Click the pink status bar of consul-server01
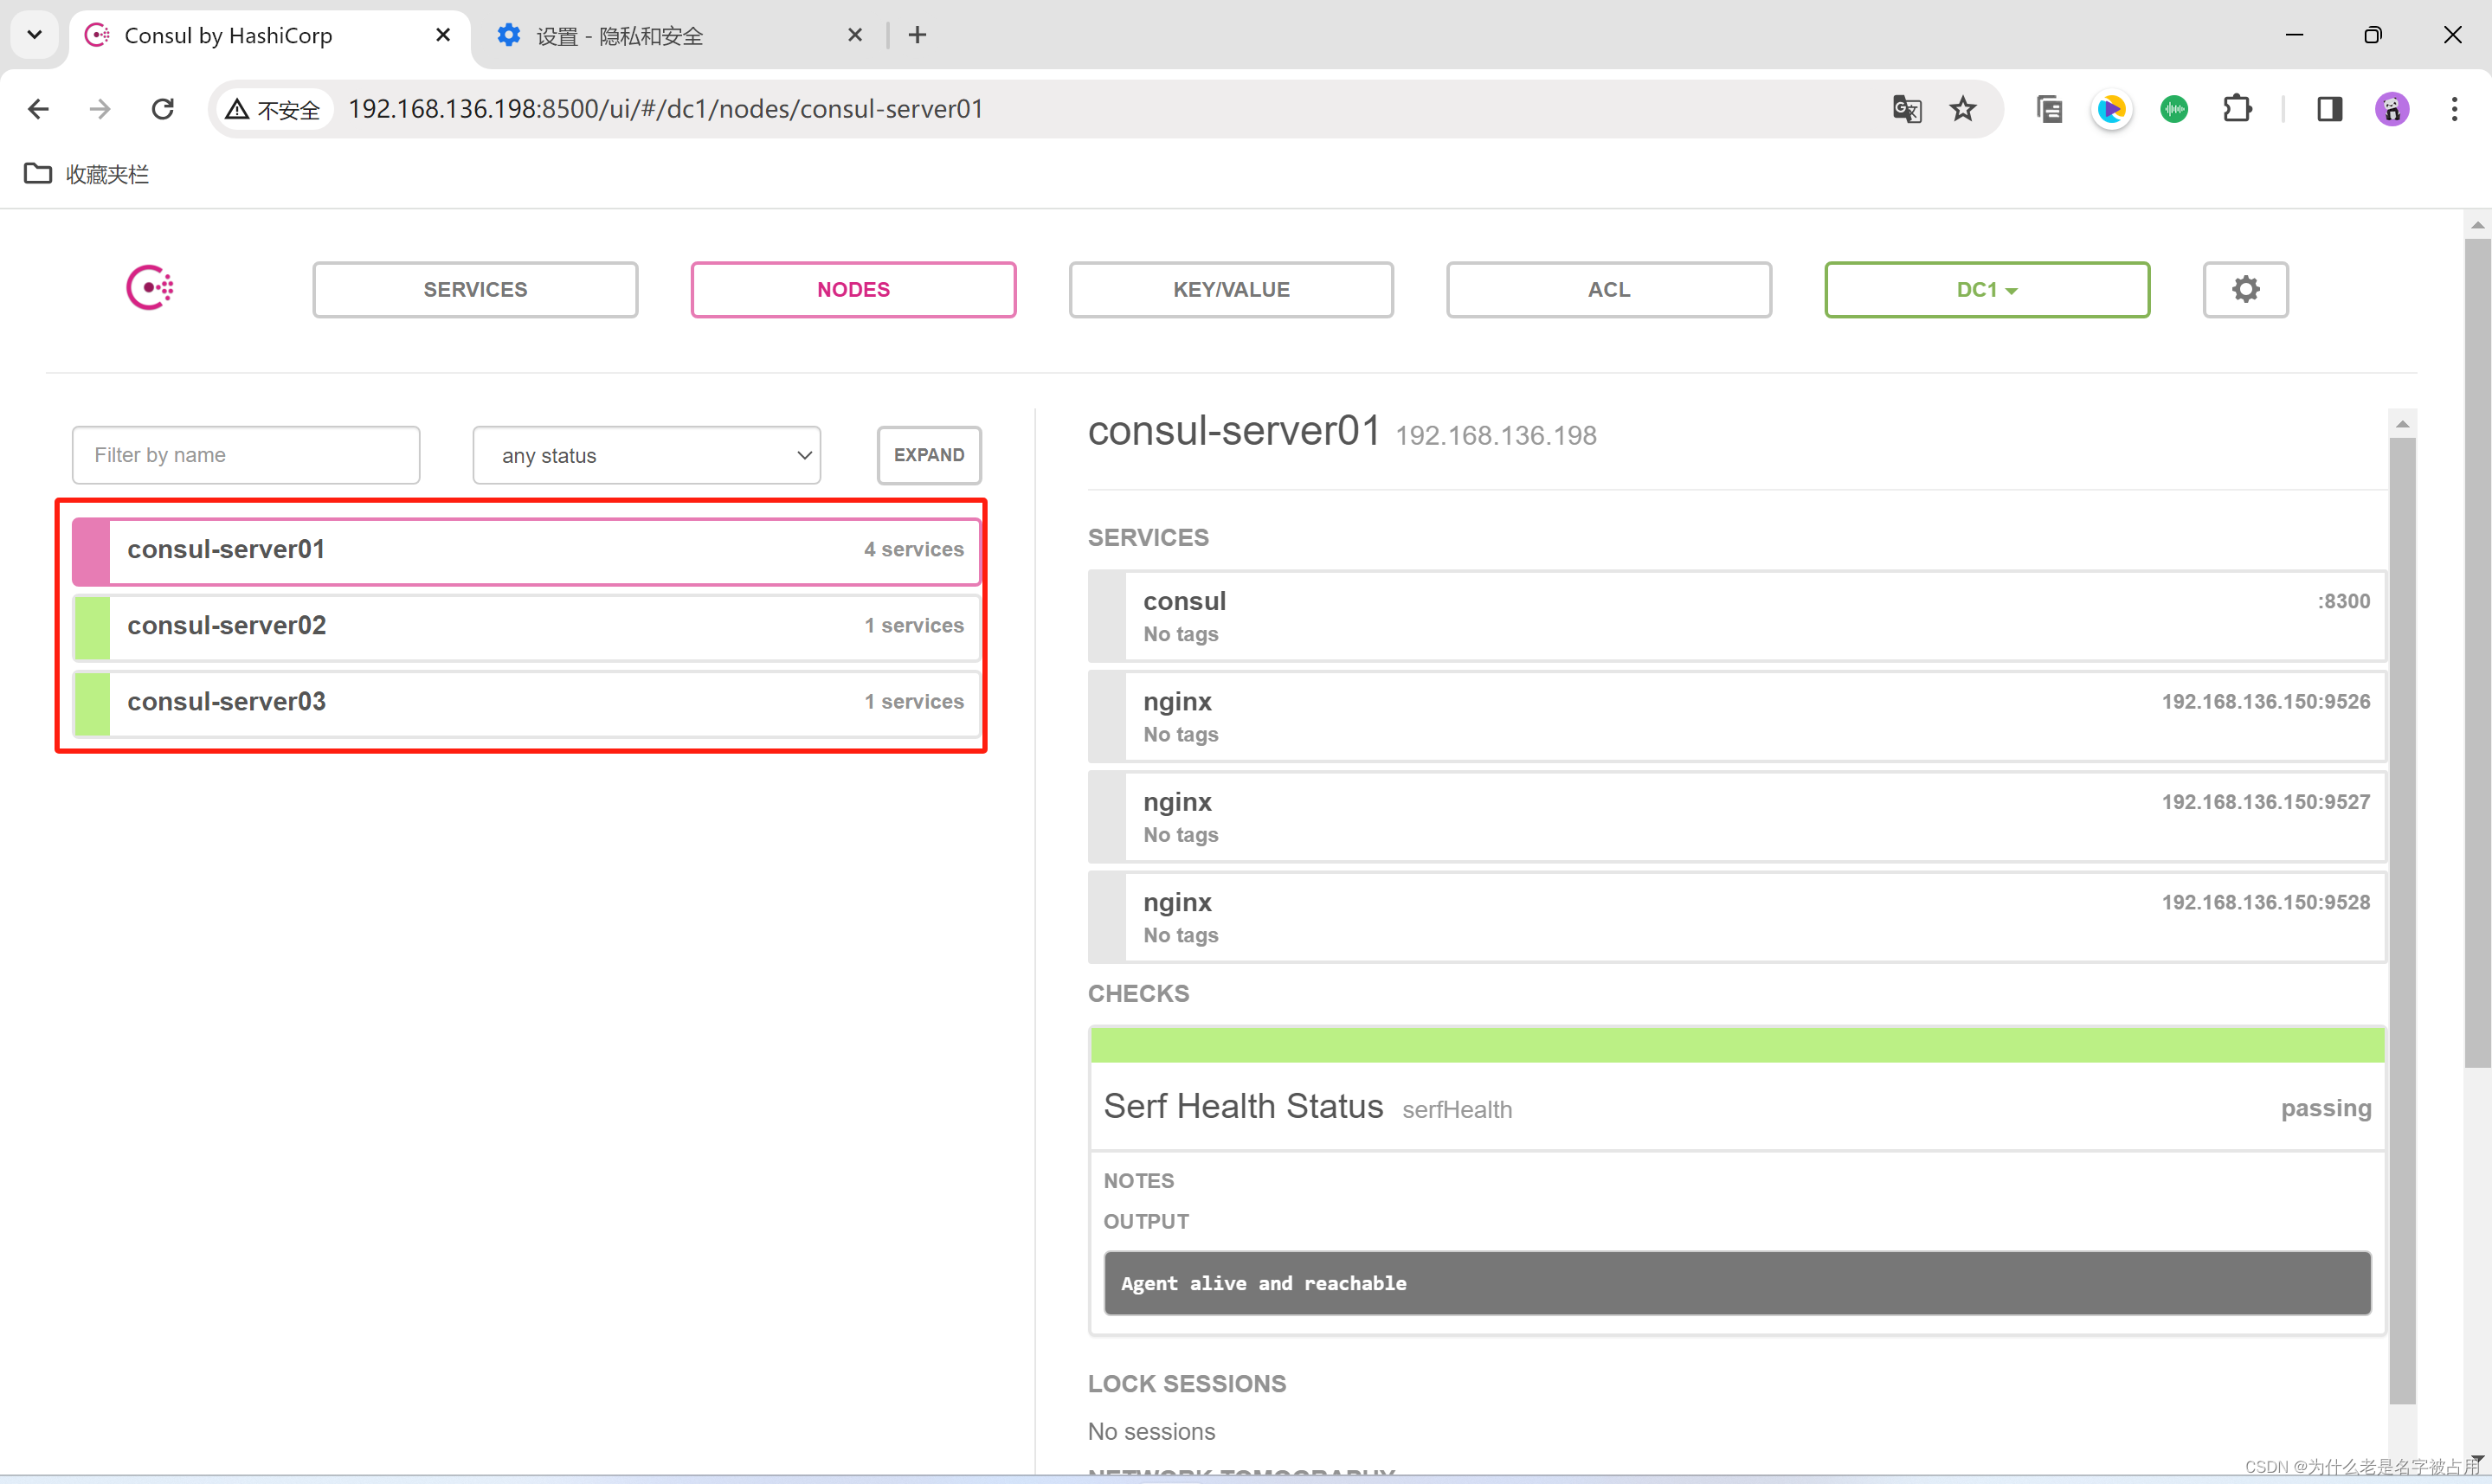The height and width of the screenshot is (1484, 2492). coord(91,550)
